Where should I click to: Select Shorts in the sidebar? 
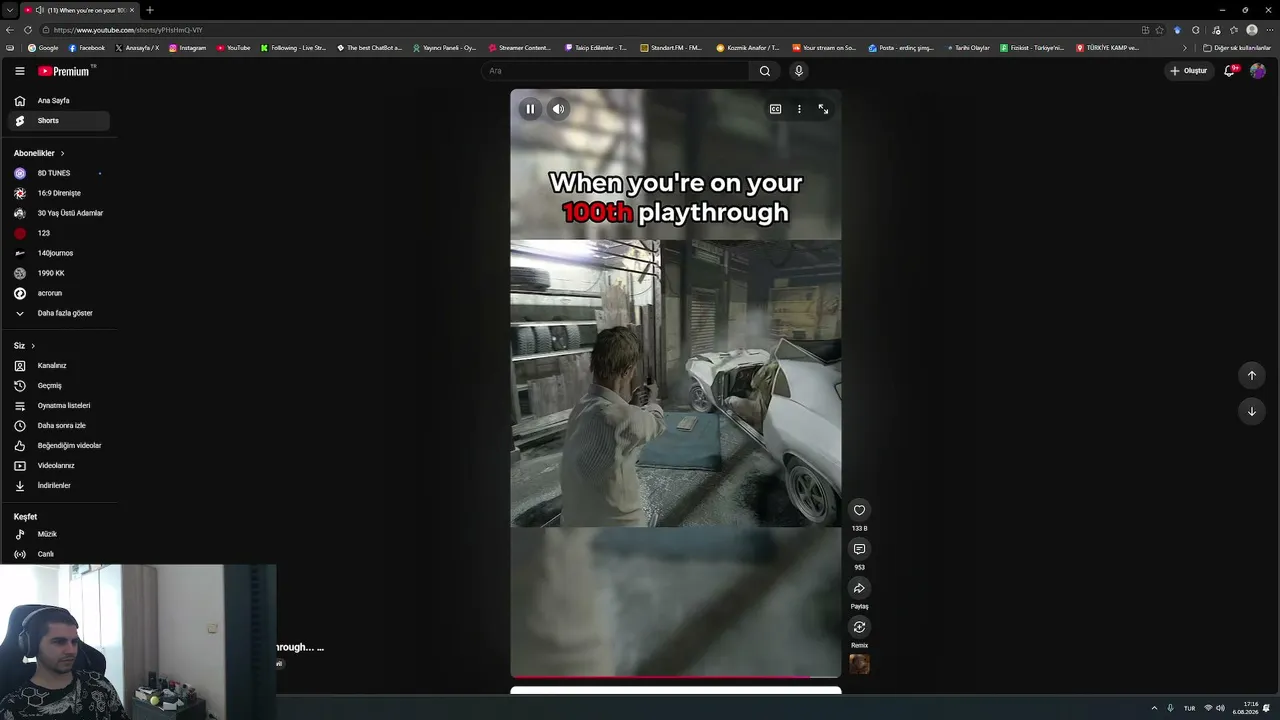pos(59,121)
